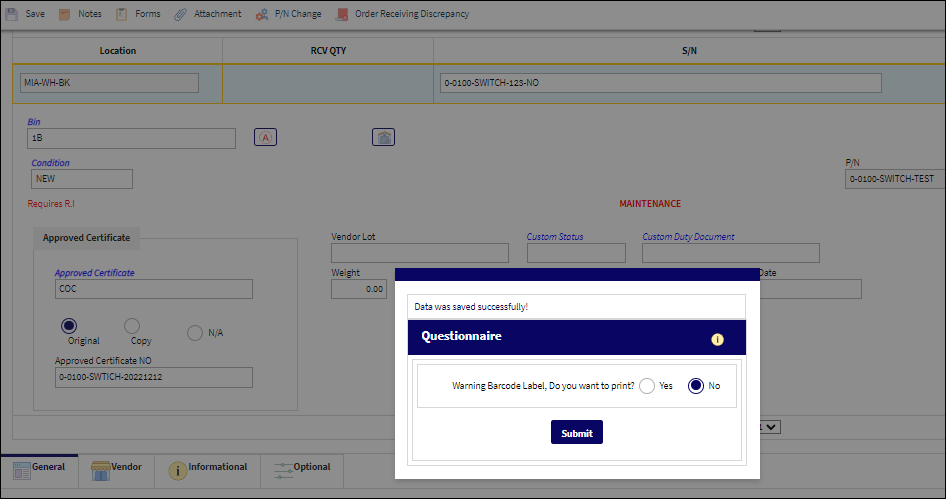Click the Custom Duty Document field
946x499 pixels.
pyautogui.click(x=731, y=253)
